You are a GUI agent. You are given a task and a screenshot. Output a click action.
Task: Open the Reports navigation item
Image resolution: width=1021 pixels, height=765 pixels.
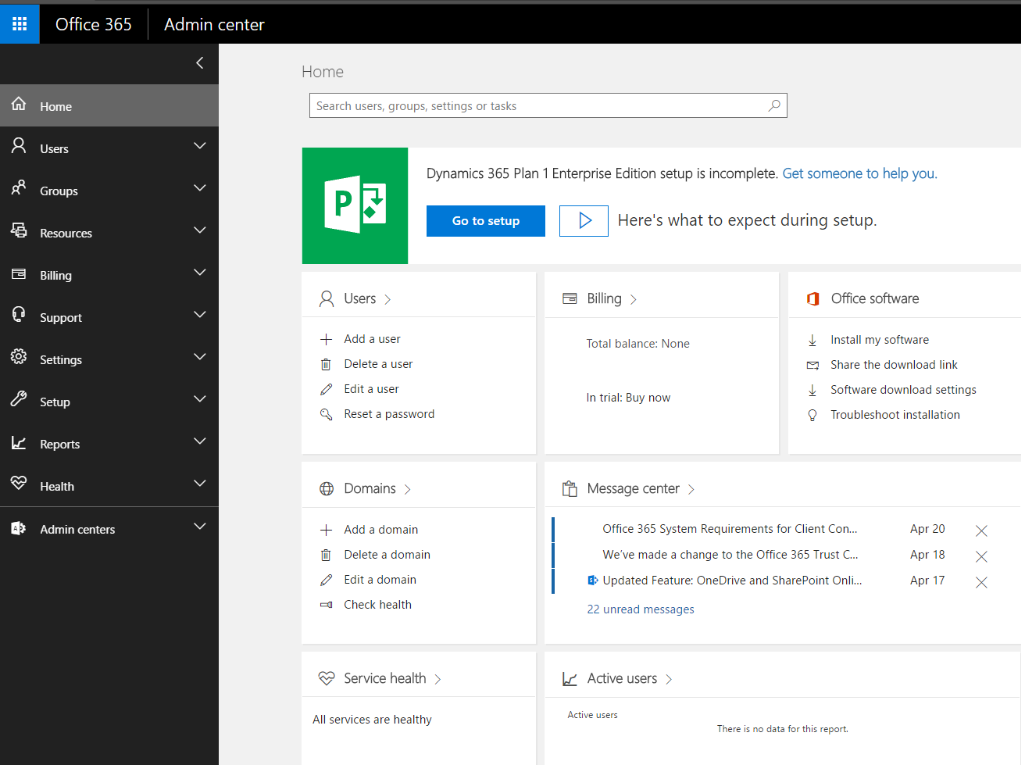(x=60, y=444)
